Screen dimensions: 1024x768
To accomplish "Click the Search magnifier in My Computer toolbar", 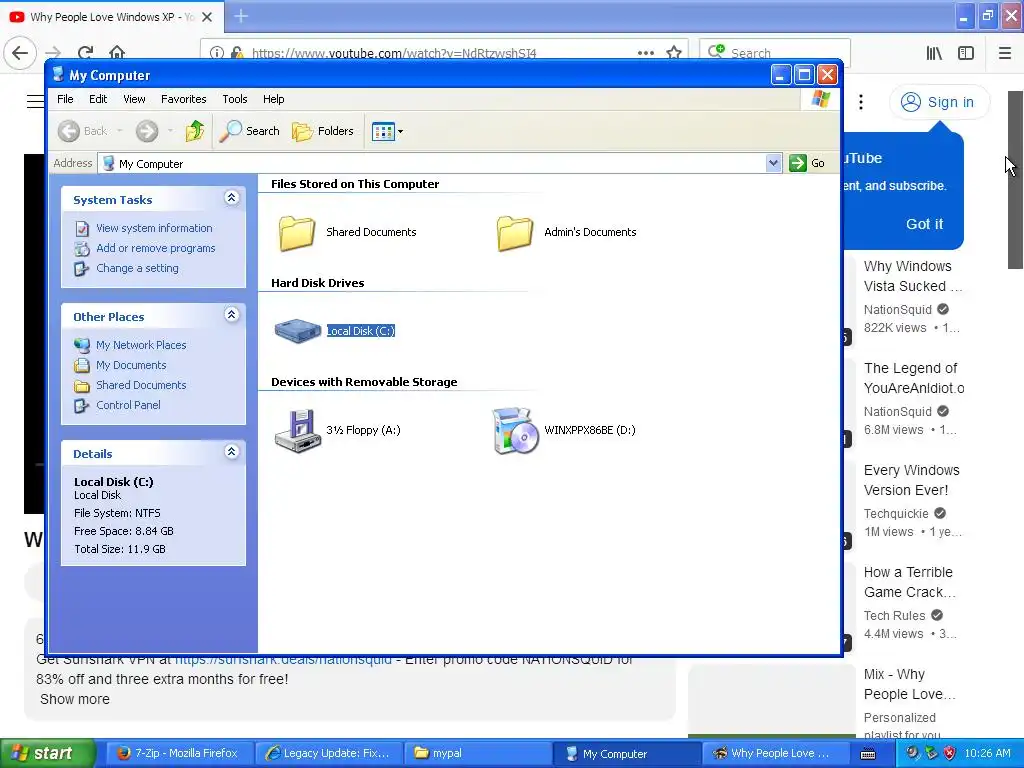I will (249, 131).
